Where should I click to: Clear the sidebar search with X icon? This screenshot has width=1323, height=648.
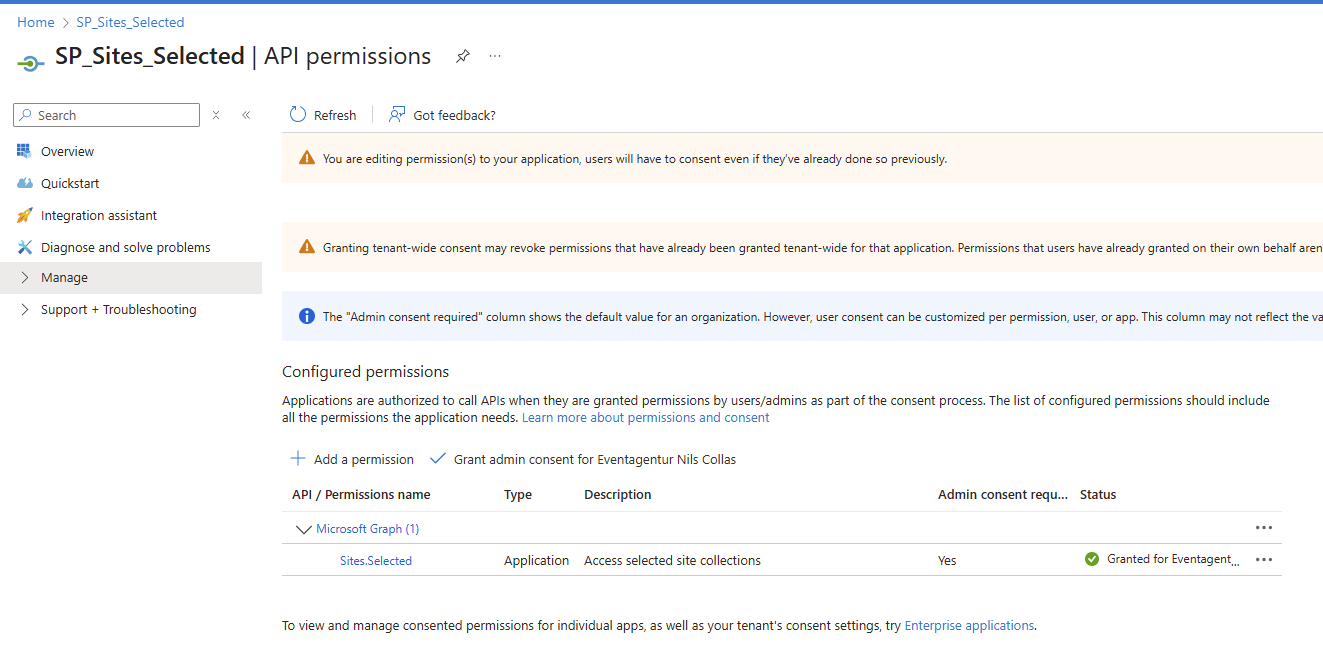click(x=216, y=115)
